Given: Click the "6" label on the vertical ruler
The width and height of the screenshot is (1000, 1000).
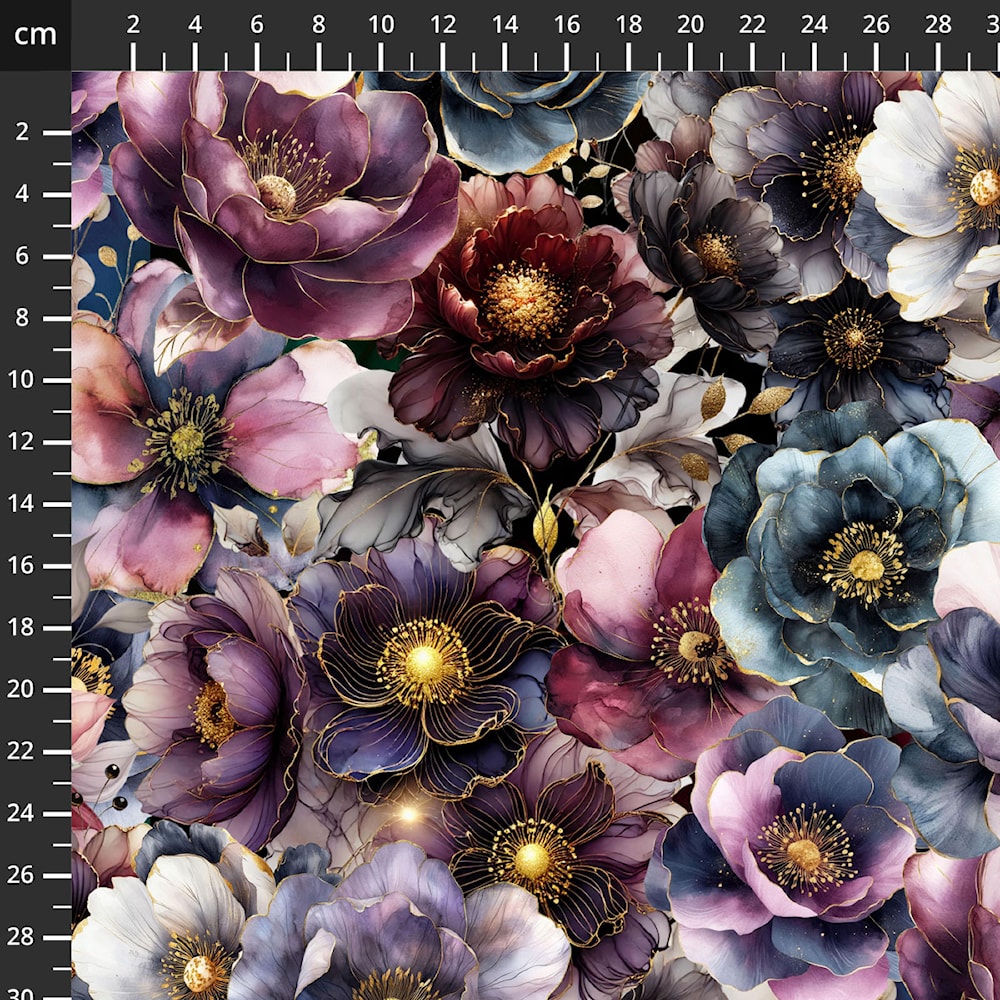Looking at the screenshot, I should point(22,256).
